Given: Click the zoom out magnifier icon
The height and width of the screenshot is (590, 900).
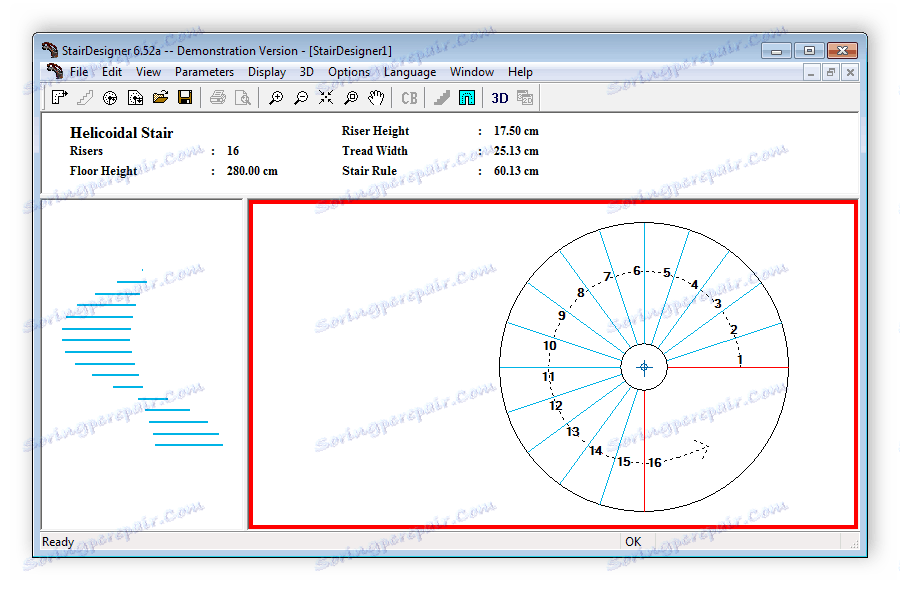Looking at the screenshot, I should [x=300, y=97].
